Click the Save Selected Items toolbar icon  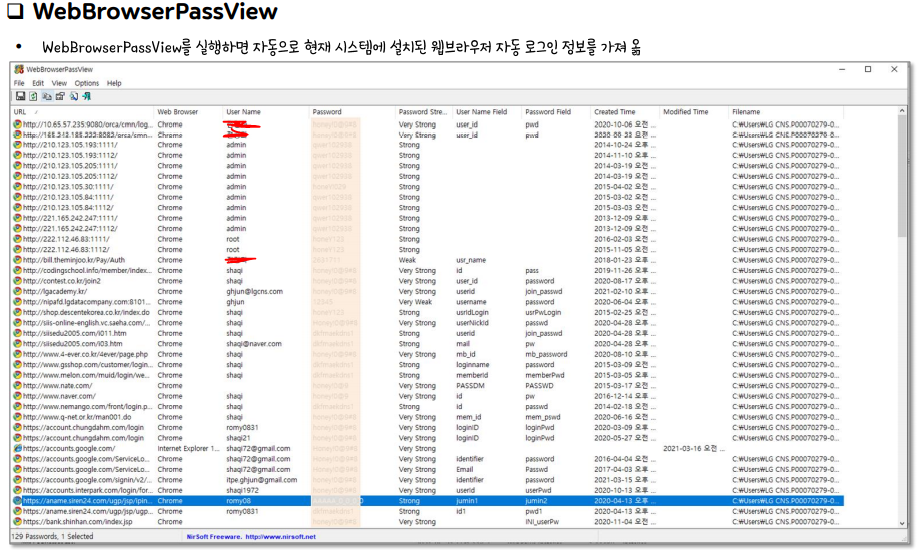tap(20, 96)
